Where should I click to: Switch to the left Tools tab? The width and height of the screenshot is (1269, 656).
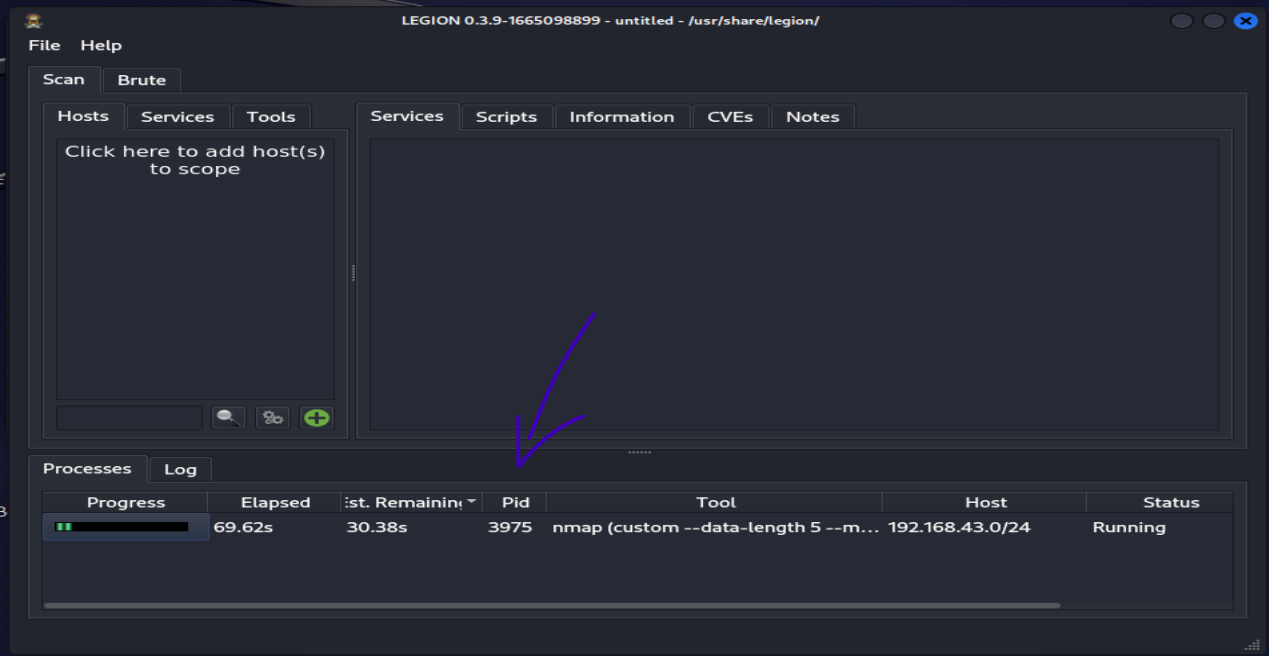coord(271,117)
